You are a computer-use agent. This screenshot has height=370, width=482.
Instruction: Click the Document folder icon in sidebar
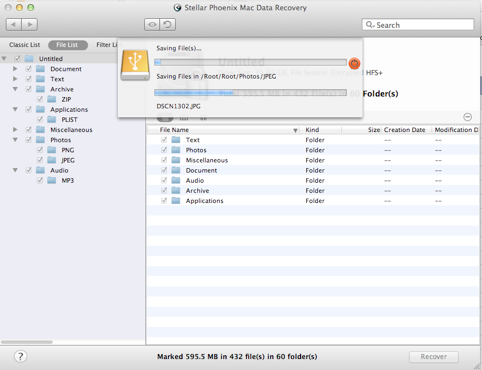pyautogui.click(x=41, y=69)
